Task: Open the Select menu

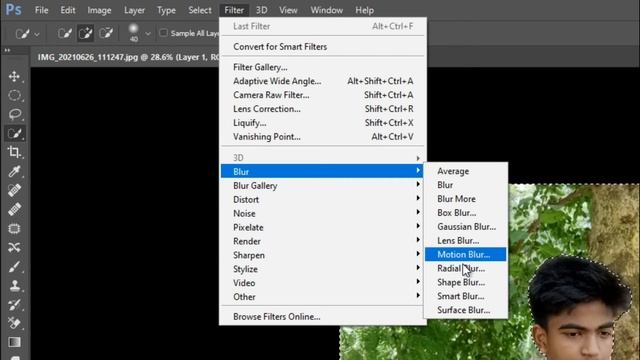Action: [200, 10]
